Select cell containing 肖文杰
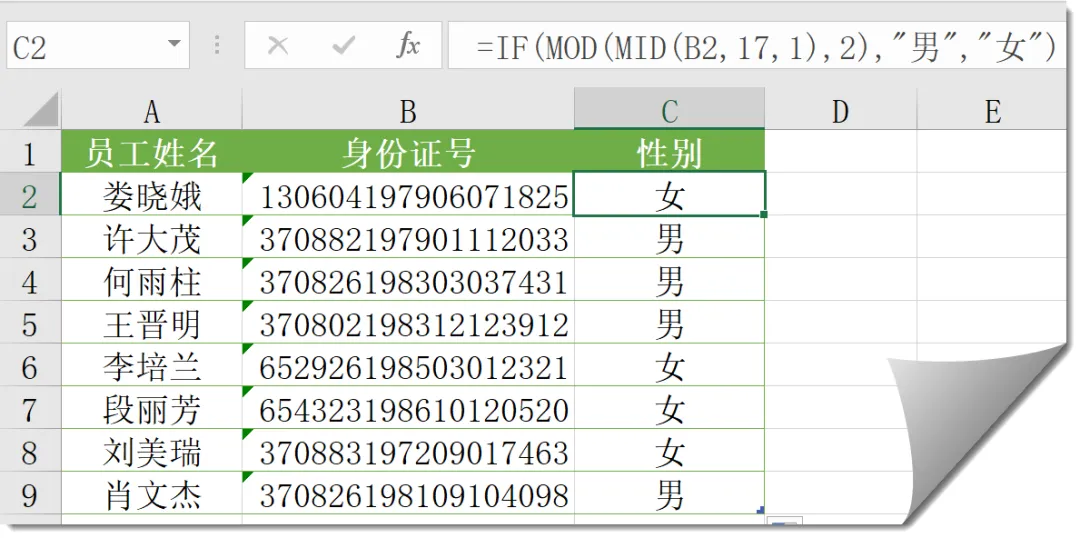The image size is (1080, 538). coord(152,493)
